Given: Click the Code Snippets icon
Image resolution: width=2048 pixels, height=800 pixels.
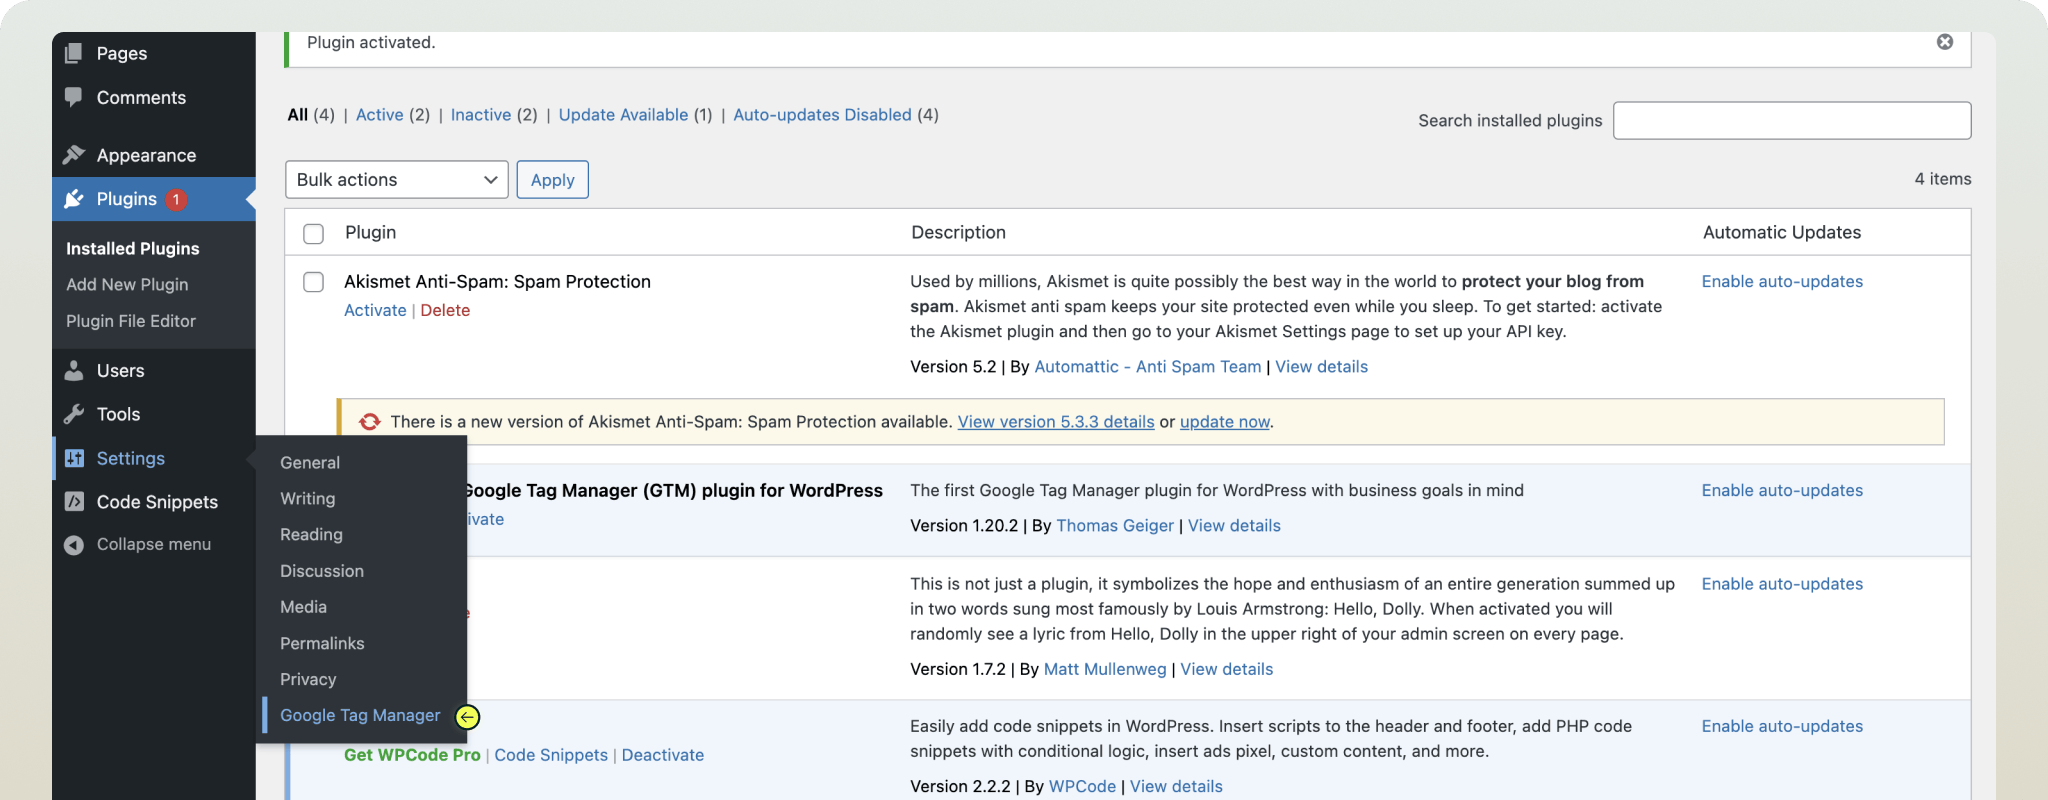Looking at the screenshot, I should [x=74, y=502].
